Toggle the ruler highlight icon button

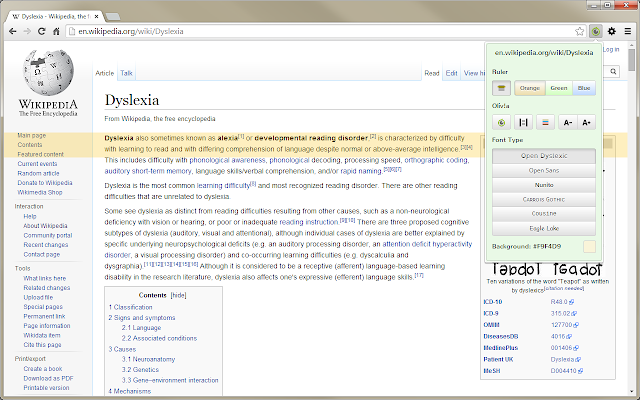coord(501,88)
